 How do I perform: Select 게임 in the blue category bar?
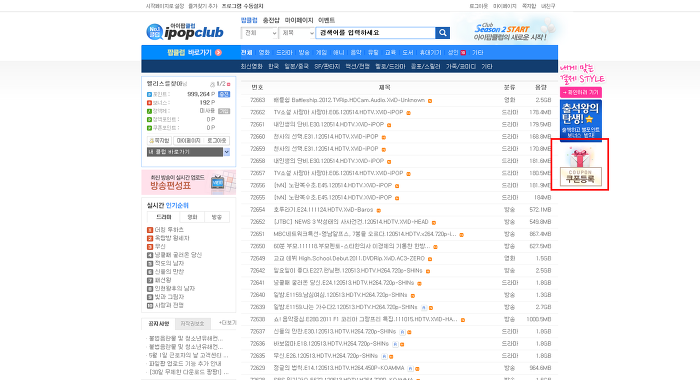pos(321,52)
